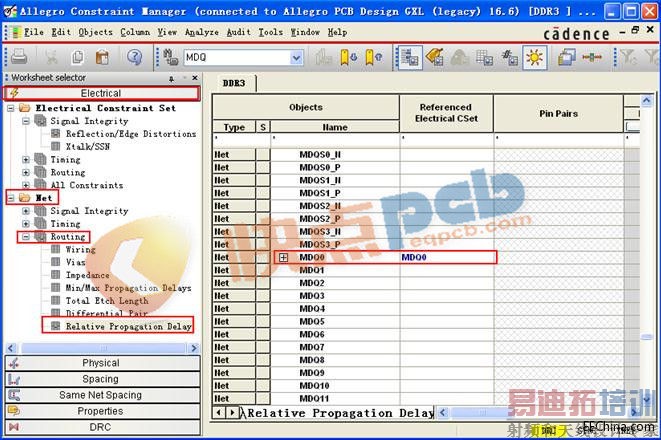Open the Wiring worksheet
This screenshot has width=661, height=440.
point(81,250)
